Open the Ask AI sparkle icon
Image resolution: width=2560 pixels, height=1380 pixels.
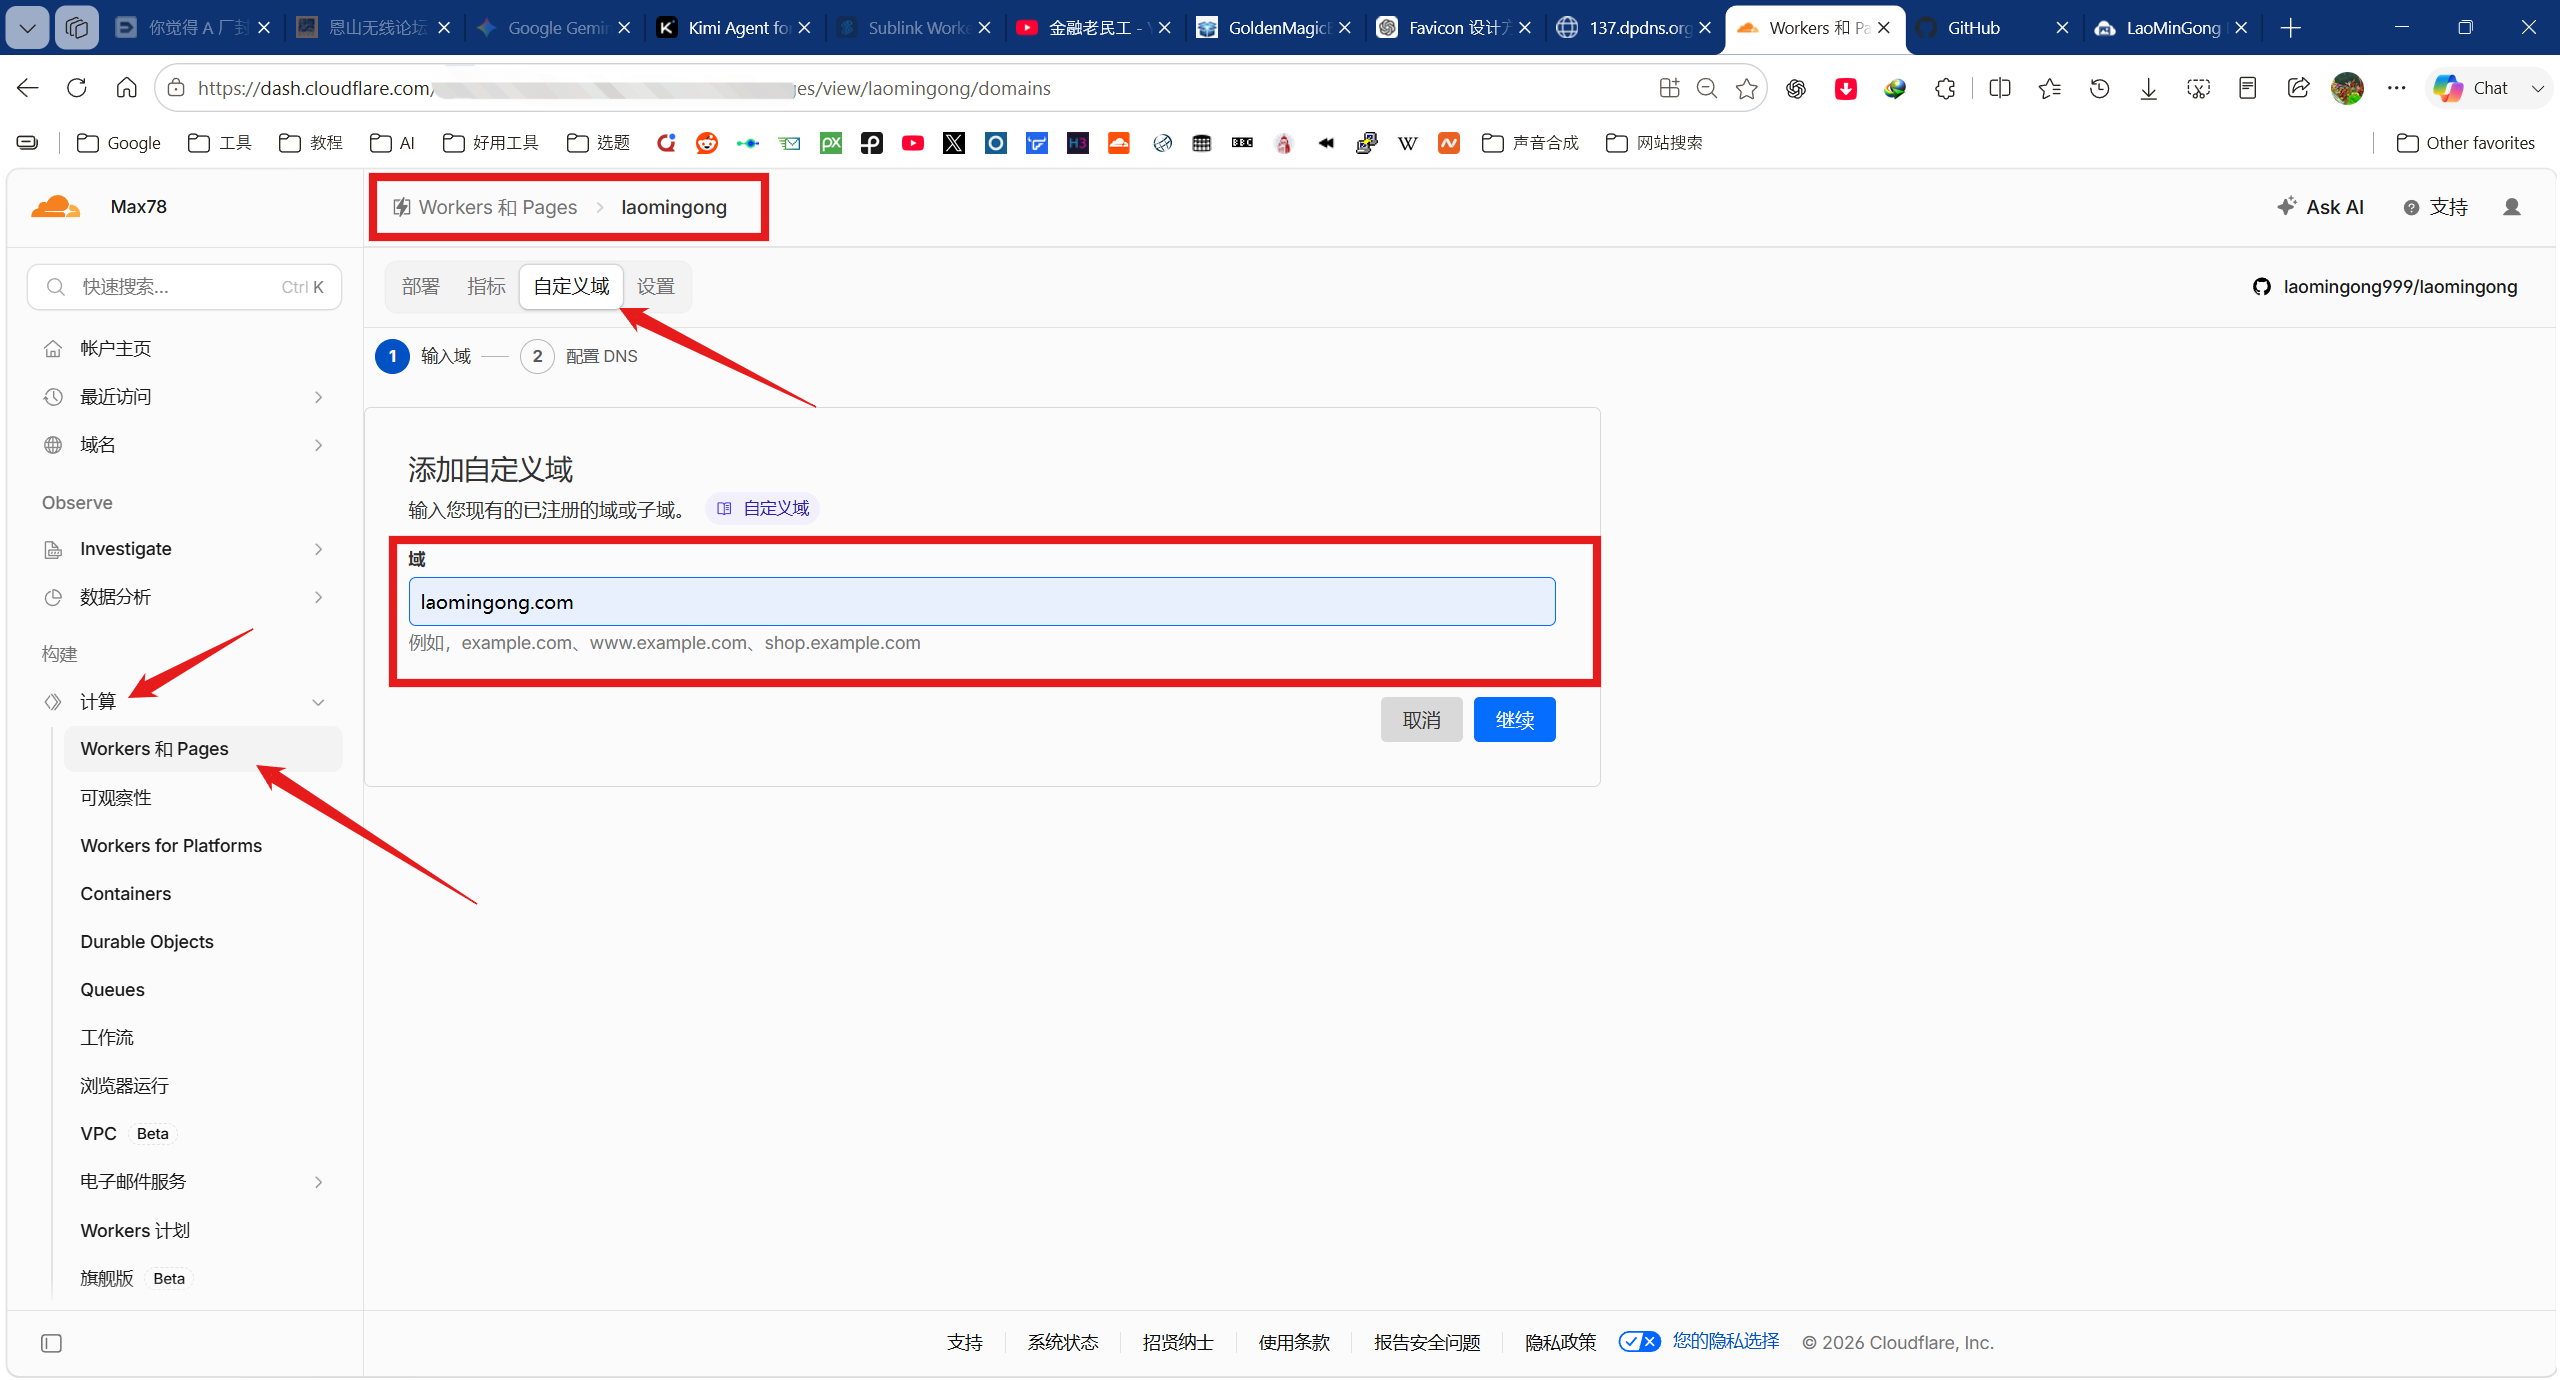(x=2286, y=207)
